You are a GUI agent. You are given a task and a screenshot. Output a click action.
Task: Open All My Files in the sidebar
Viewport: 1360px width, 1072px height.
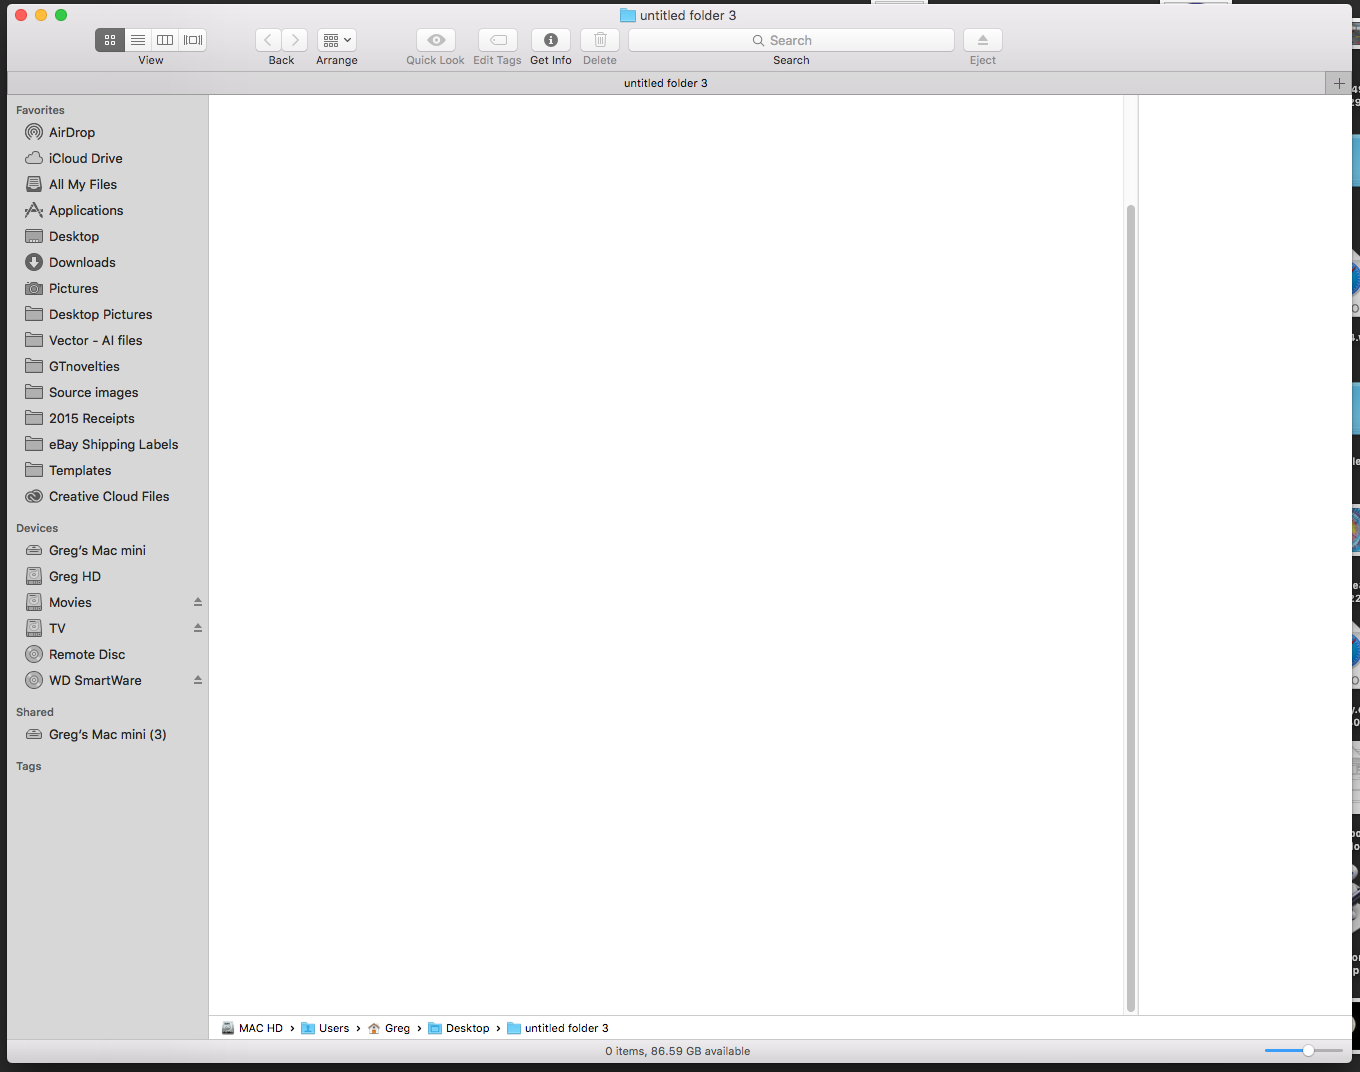click(x=83, y=184)
